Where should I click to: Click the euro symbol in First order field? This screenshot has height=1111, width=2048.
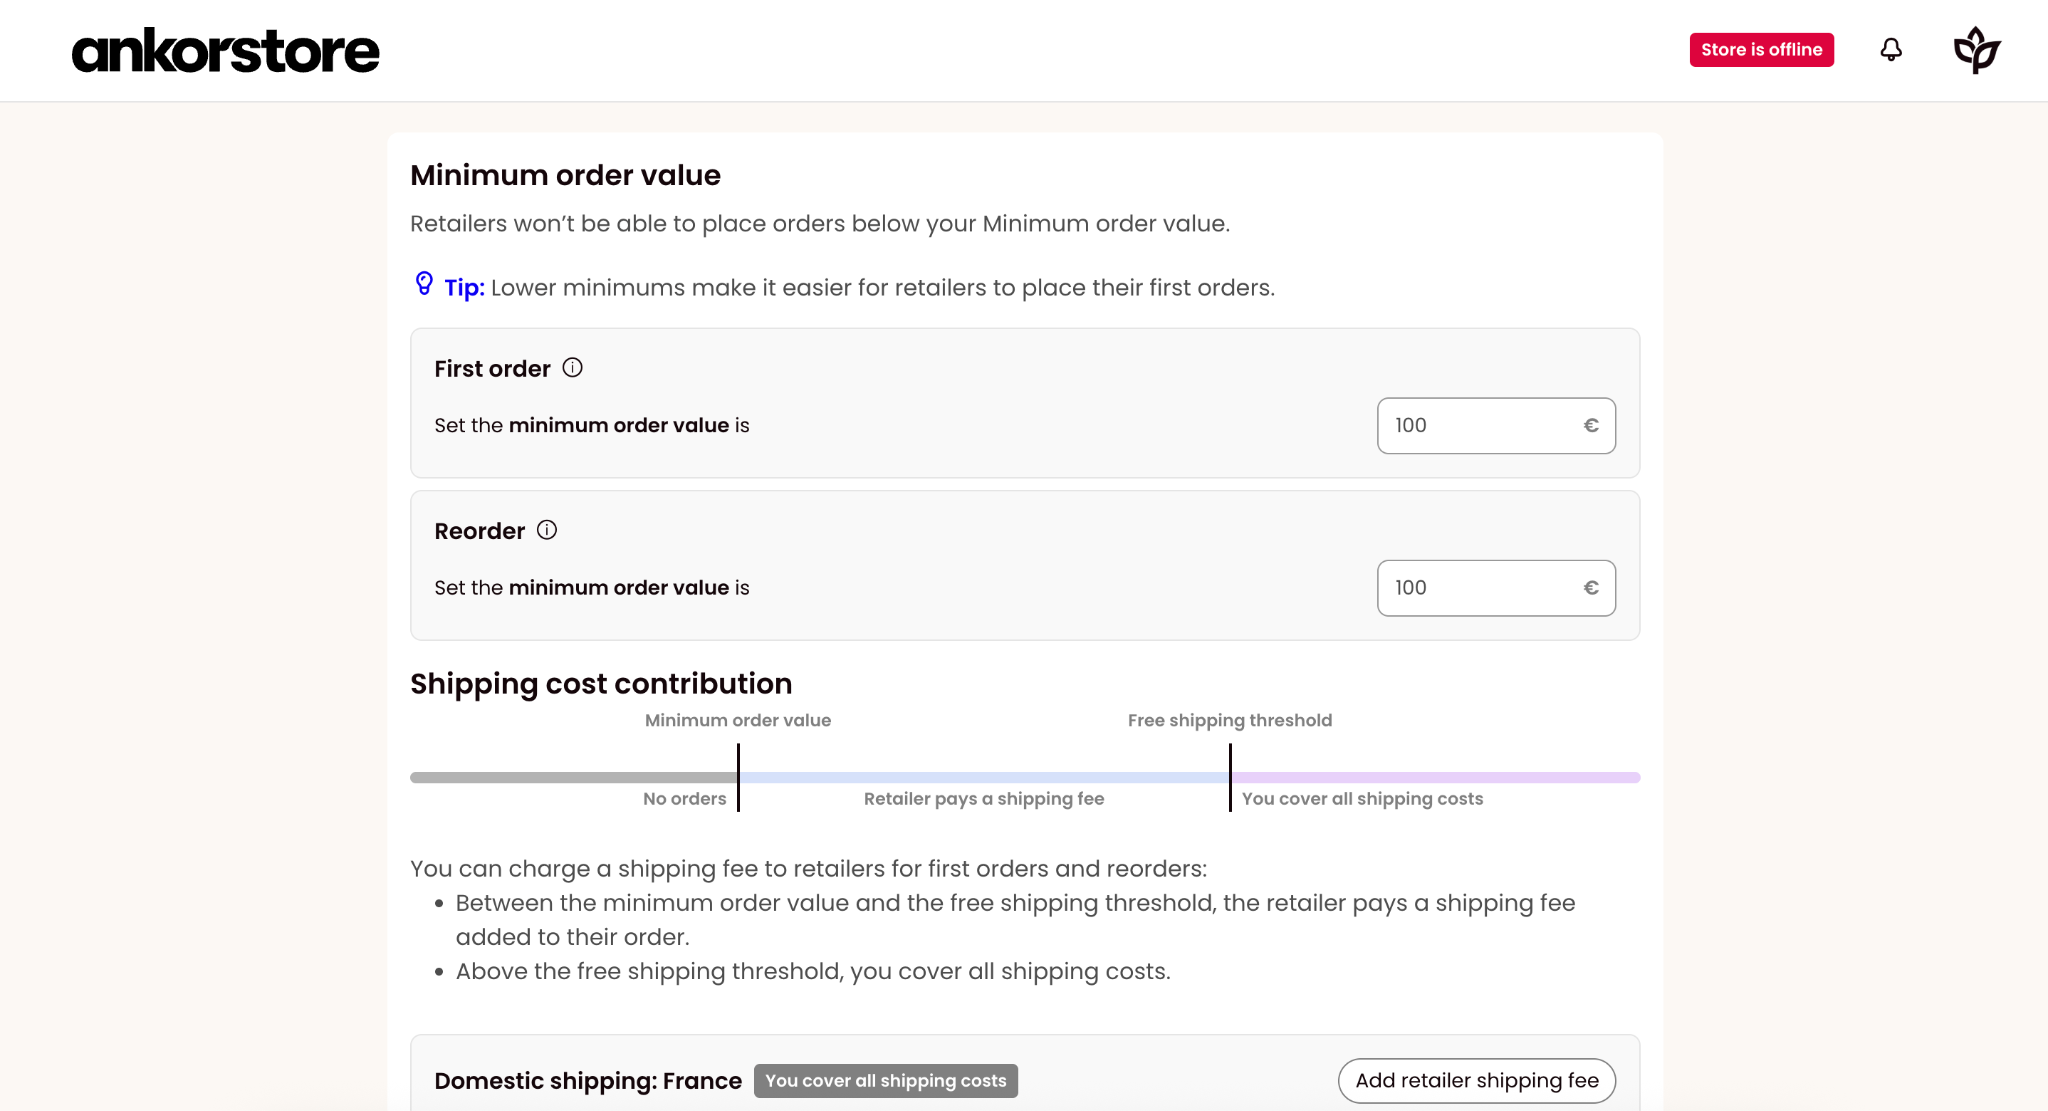click(x=1591, y=426)
